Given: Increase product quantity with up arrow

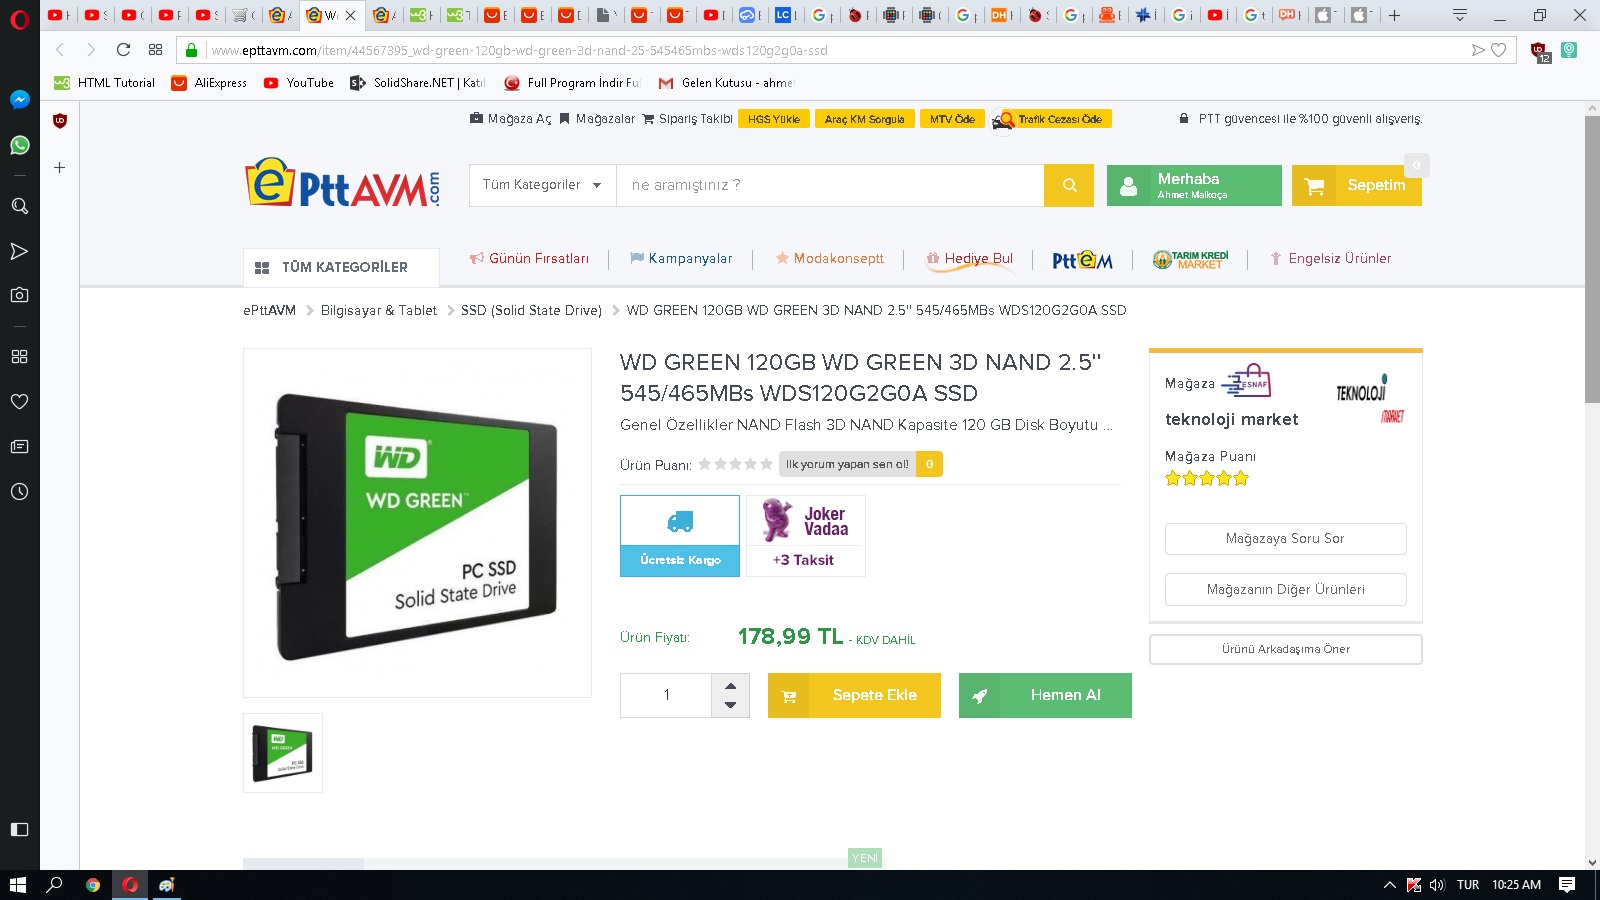Looking at the screenshot, I should point(730,685).
